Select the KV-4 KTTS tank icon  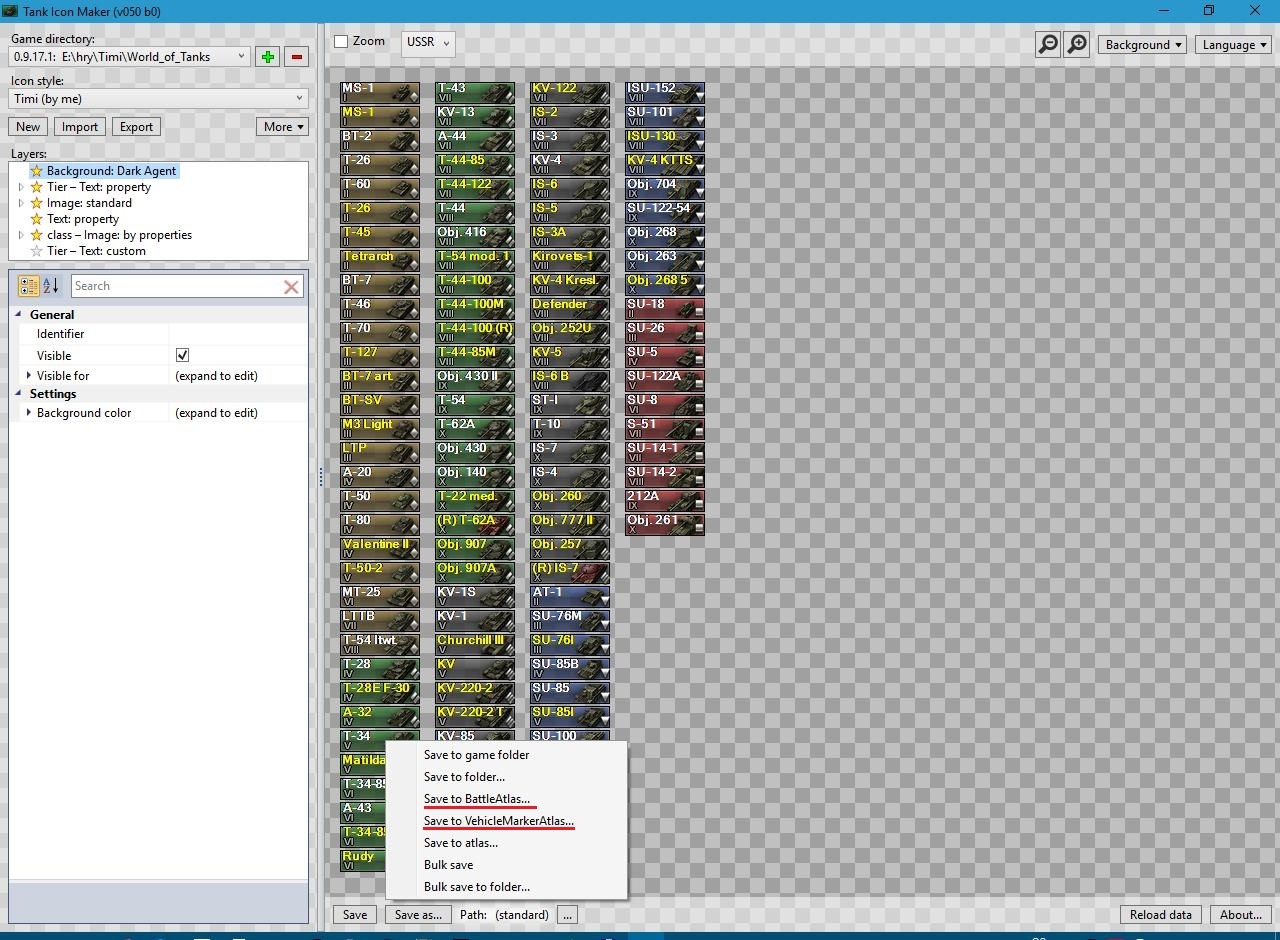(665, 165)
